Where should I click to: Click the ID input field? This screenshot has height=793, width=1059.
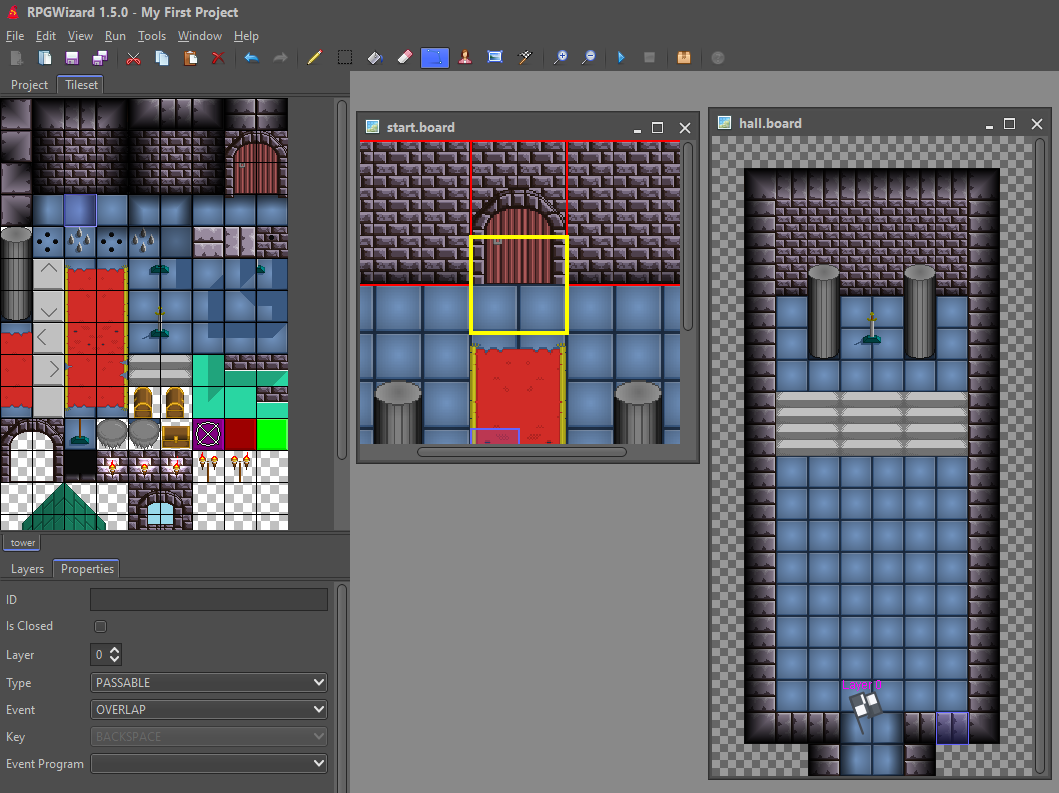[x=209, y=599]
